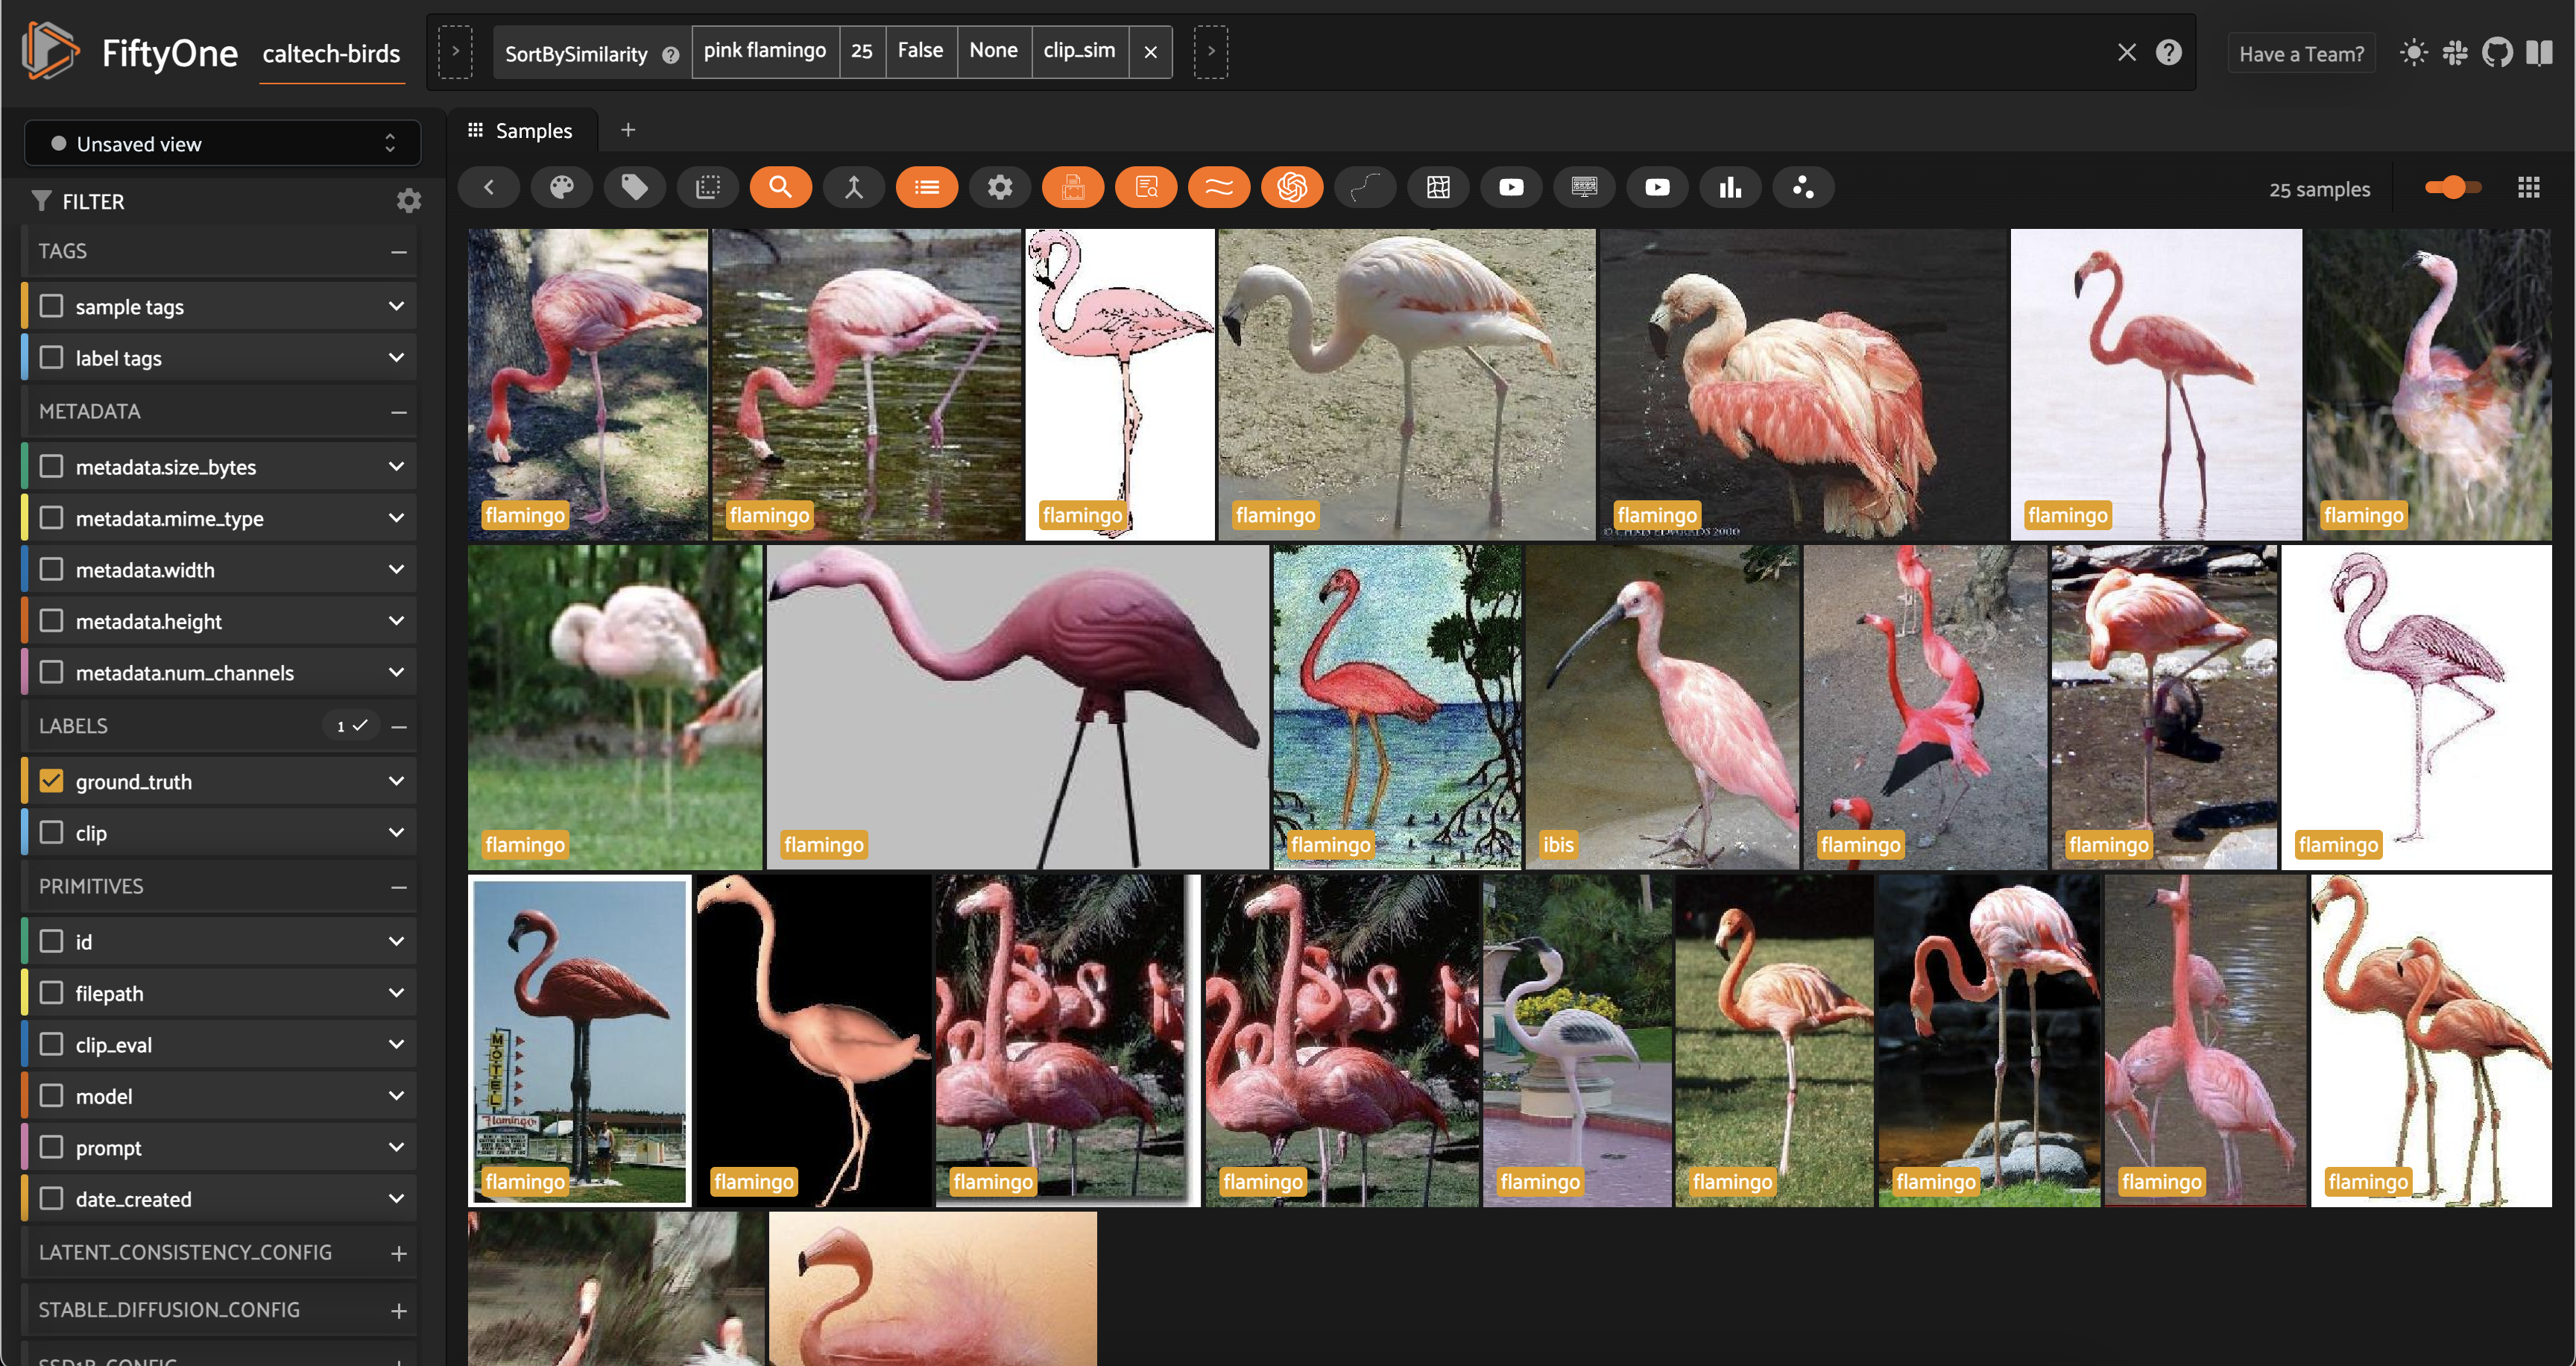2576x1366 pixels.
Task: Open the color scheme palette icon
Action: tap(561, 187)
